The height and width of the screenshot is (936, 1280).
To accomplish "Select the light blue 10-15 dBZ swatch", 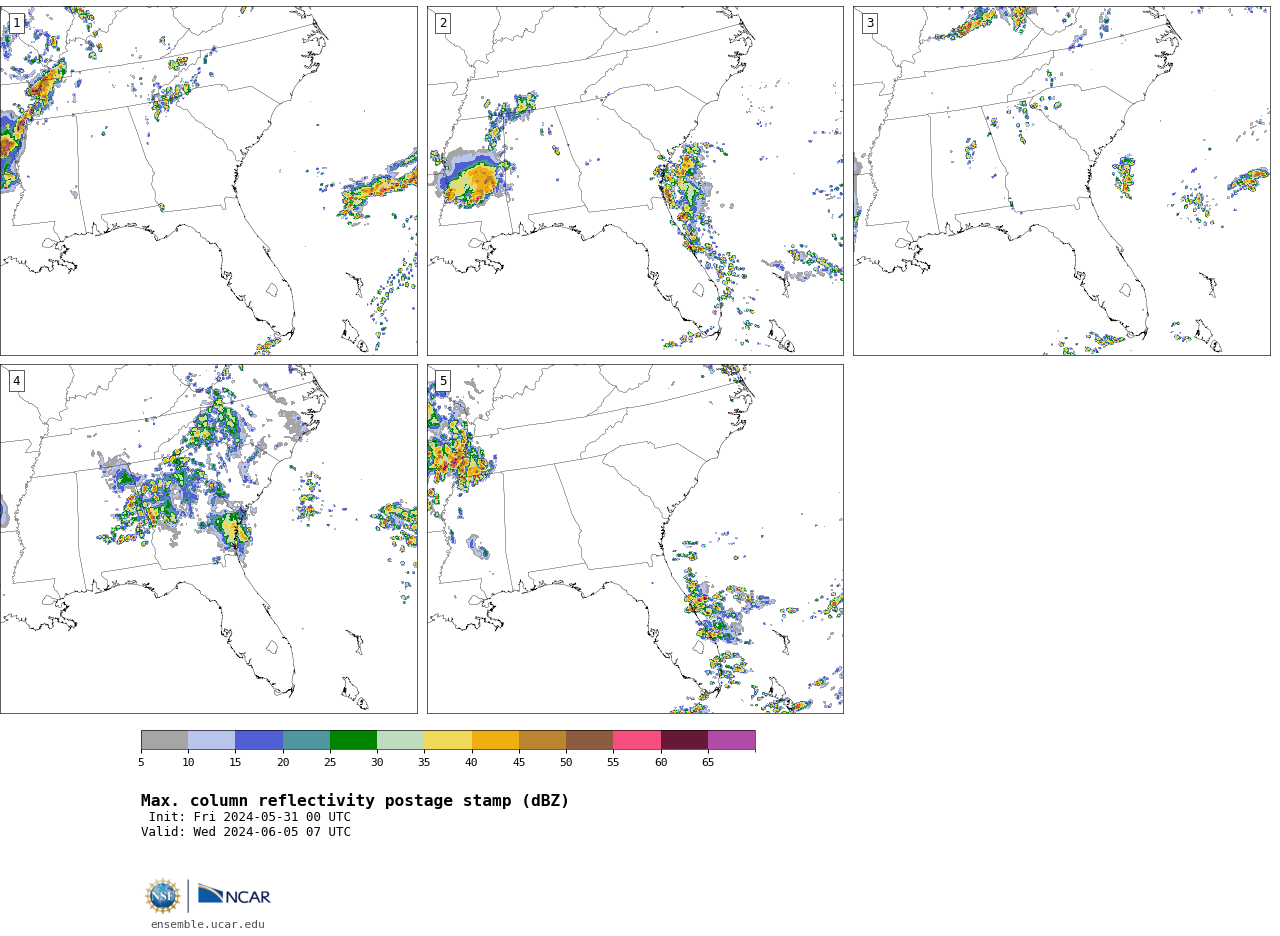I will coord(211,740).
